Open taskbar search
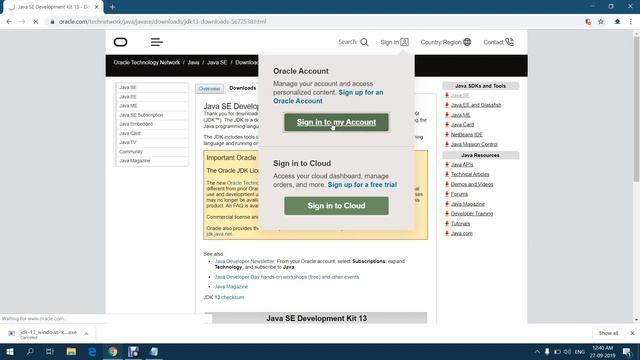 [30, 351]
